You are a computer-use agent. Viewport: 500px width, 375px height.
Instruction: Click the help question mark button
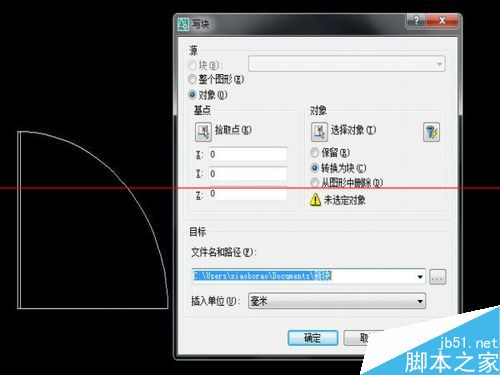tap(416, 21)
